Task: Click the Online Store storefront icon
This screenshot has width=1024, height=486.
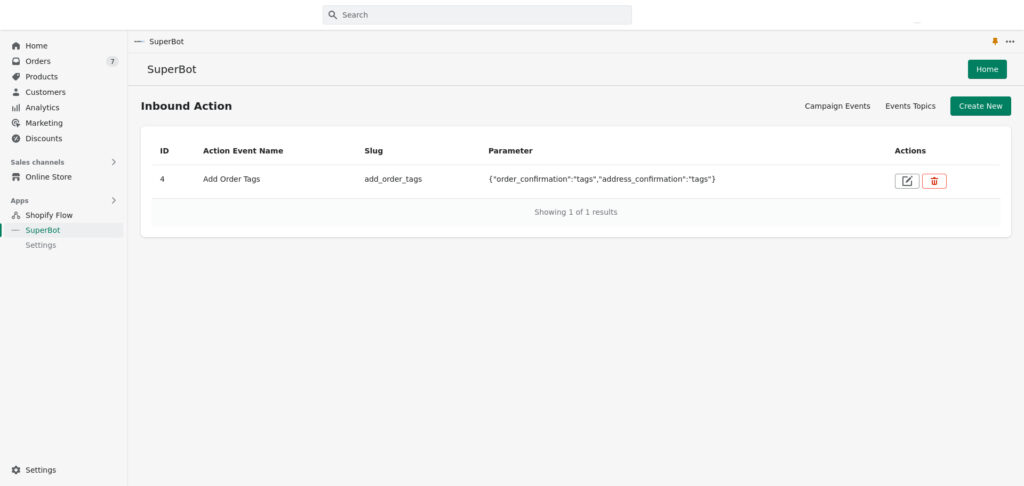Action: pos(16,177)
